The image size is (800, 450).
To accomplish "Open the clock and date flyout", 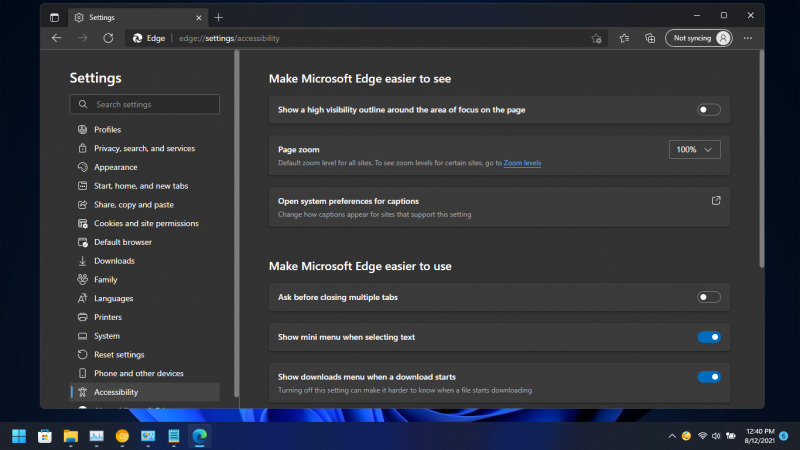I will [x=759, y=436].
